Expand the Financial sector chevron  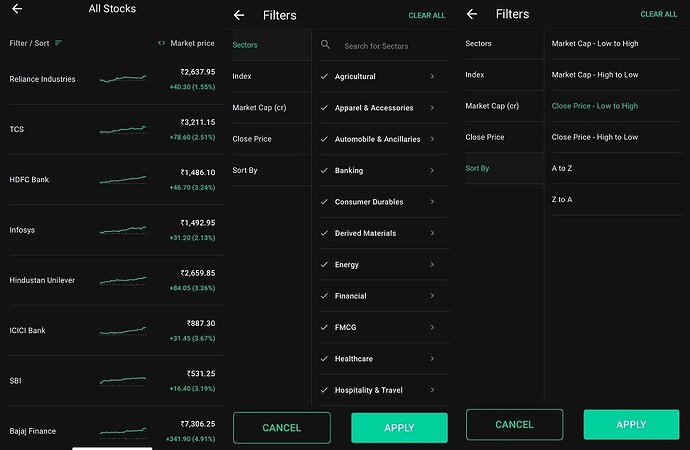(432, 296)
